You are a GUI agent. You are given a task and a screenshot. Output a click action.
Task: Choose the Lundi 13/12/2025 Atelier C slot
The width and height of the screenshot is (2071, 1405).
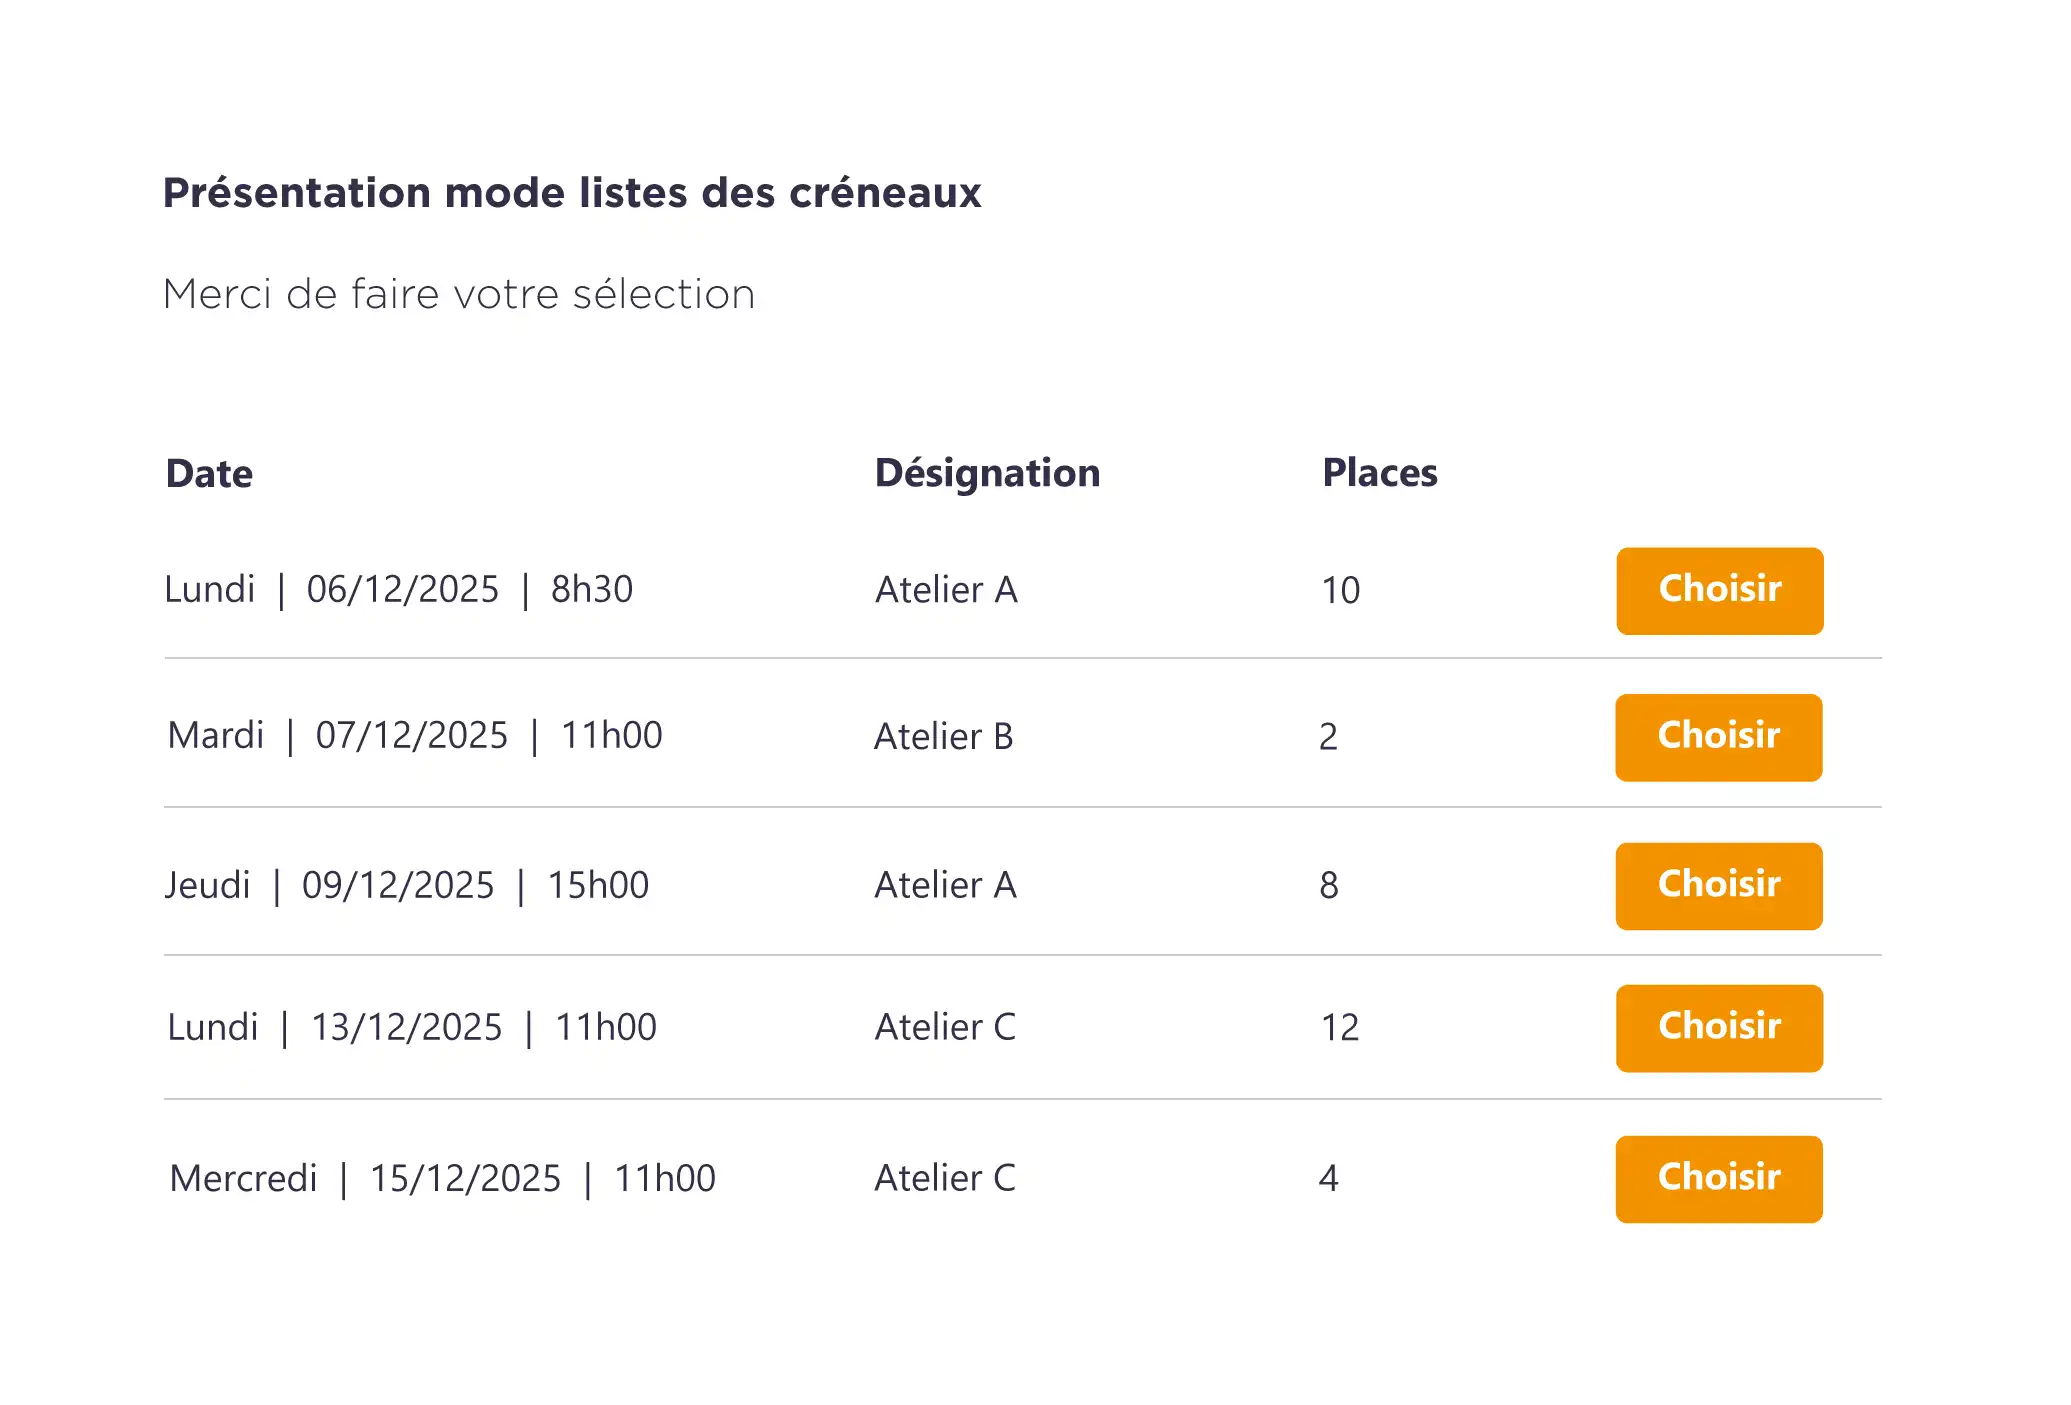point(1719,1028)
